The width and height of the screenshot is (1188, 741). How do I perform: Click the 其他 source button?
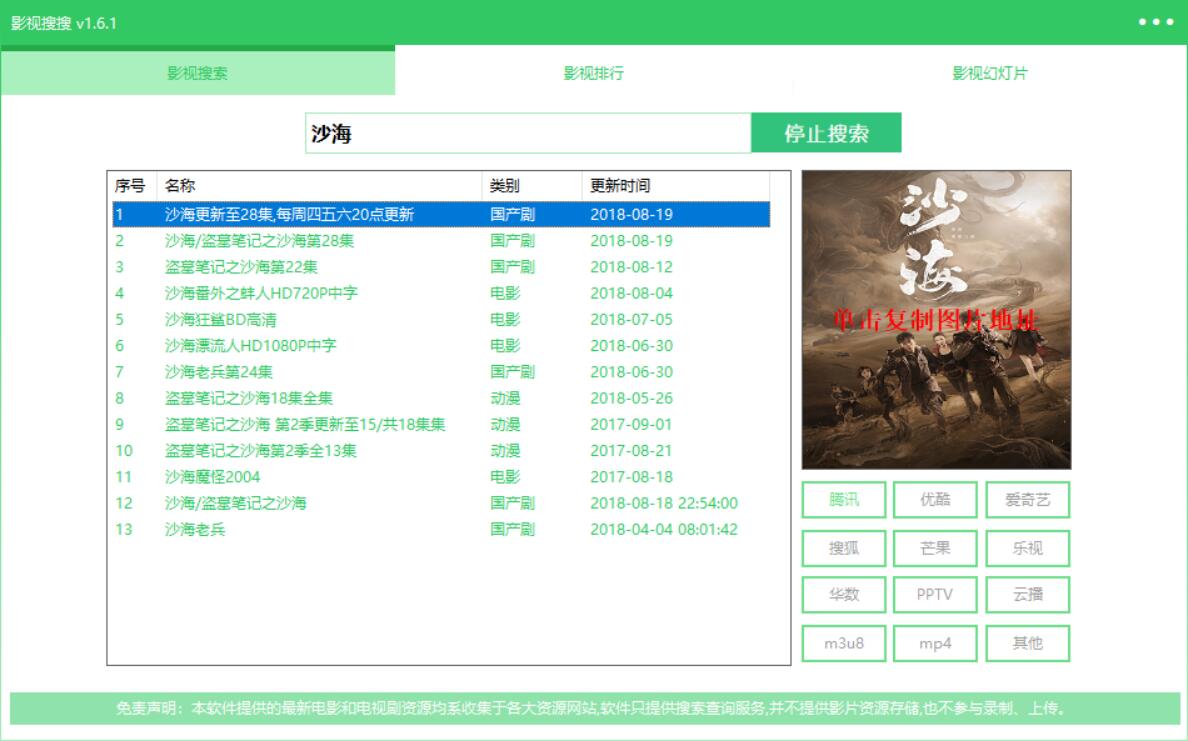tap(1027, 643)
